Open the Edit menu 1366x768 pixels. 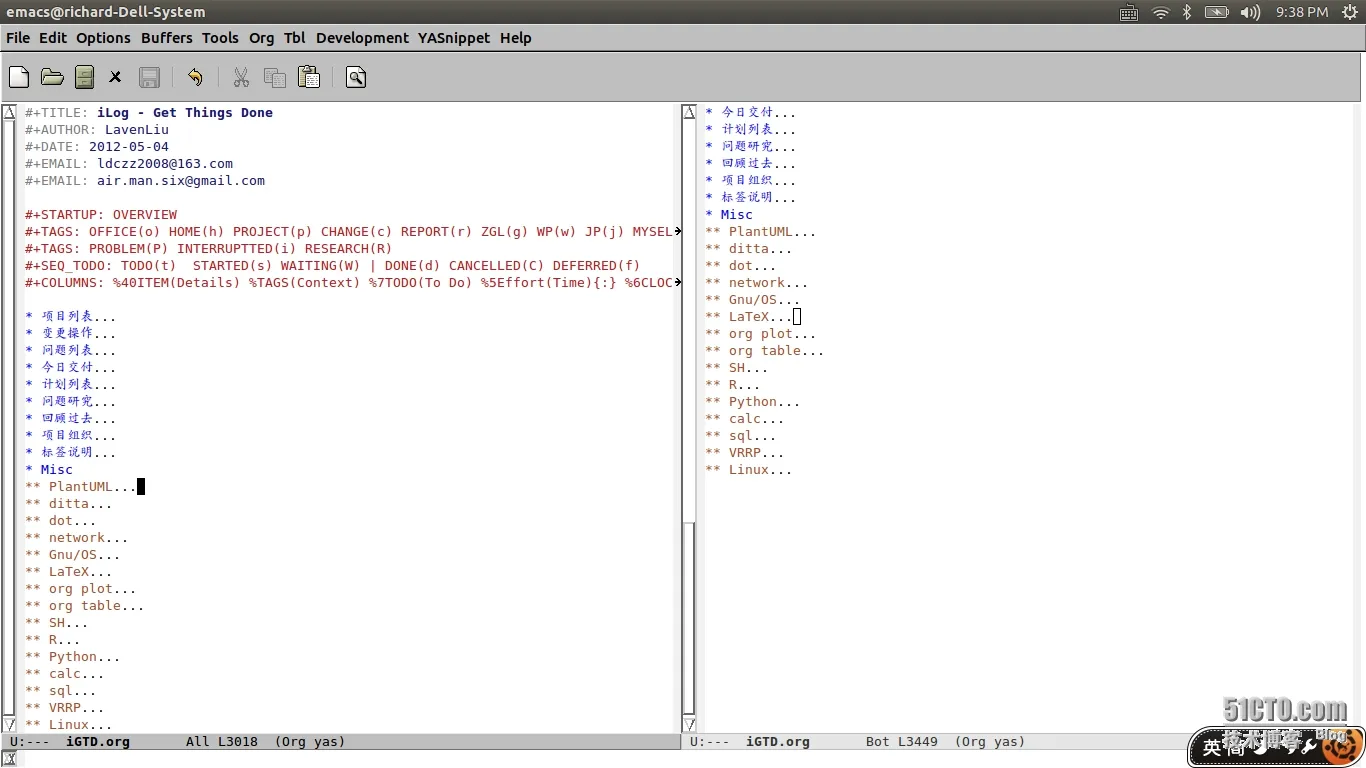53,38
